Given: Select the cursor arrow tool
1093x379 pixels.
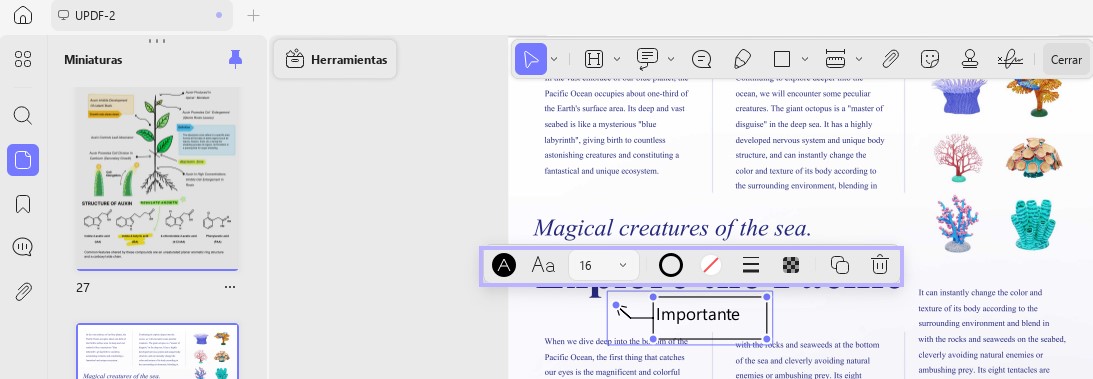Looking at the screenshot, I should 531,59.
